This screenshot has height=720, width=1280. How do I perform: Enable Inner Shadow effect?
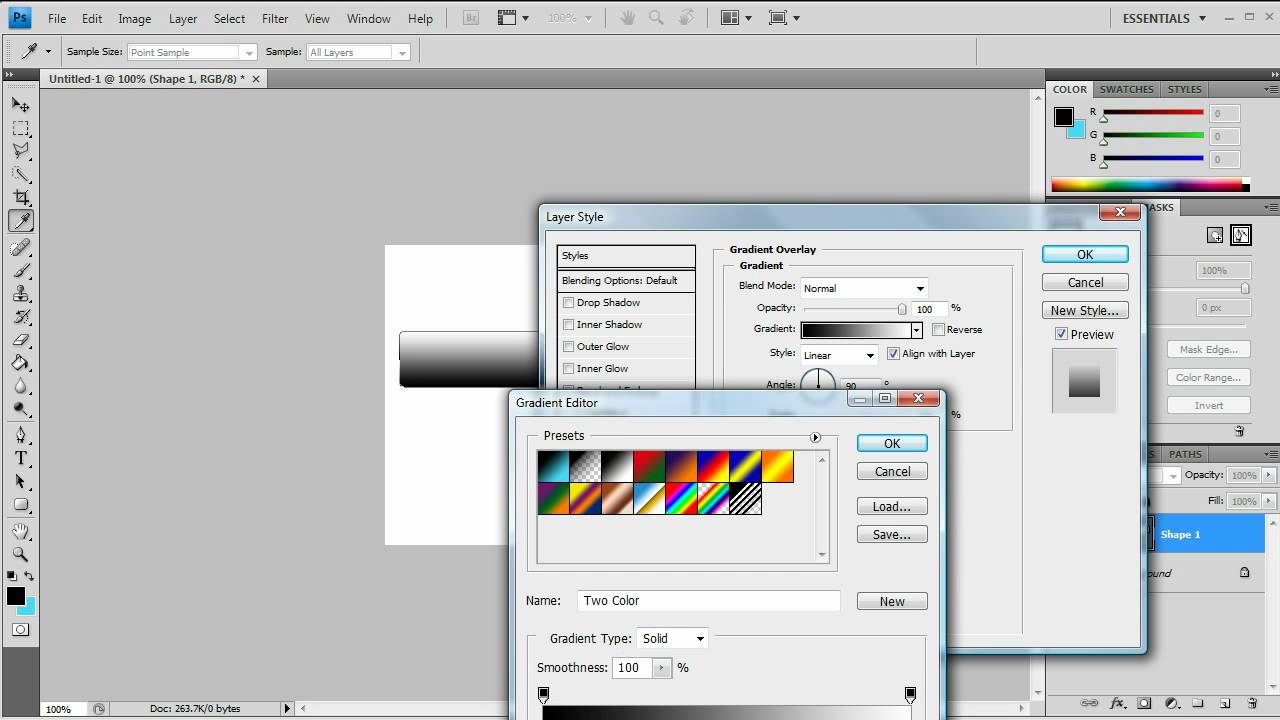[569, 325]
